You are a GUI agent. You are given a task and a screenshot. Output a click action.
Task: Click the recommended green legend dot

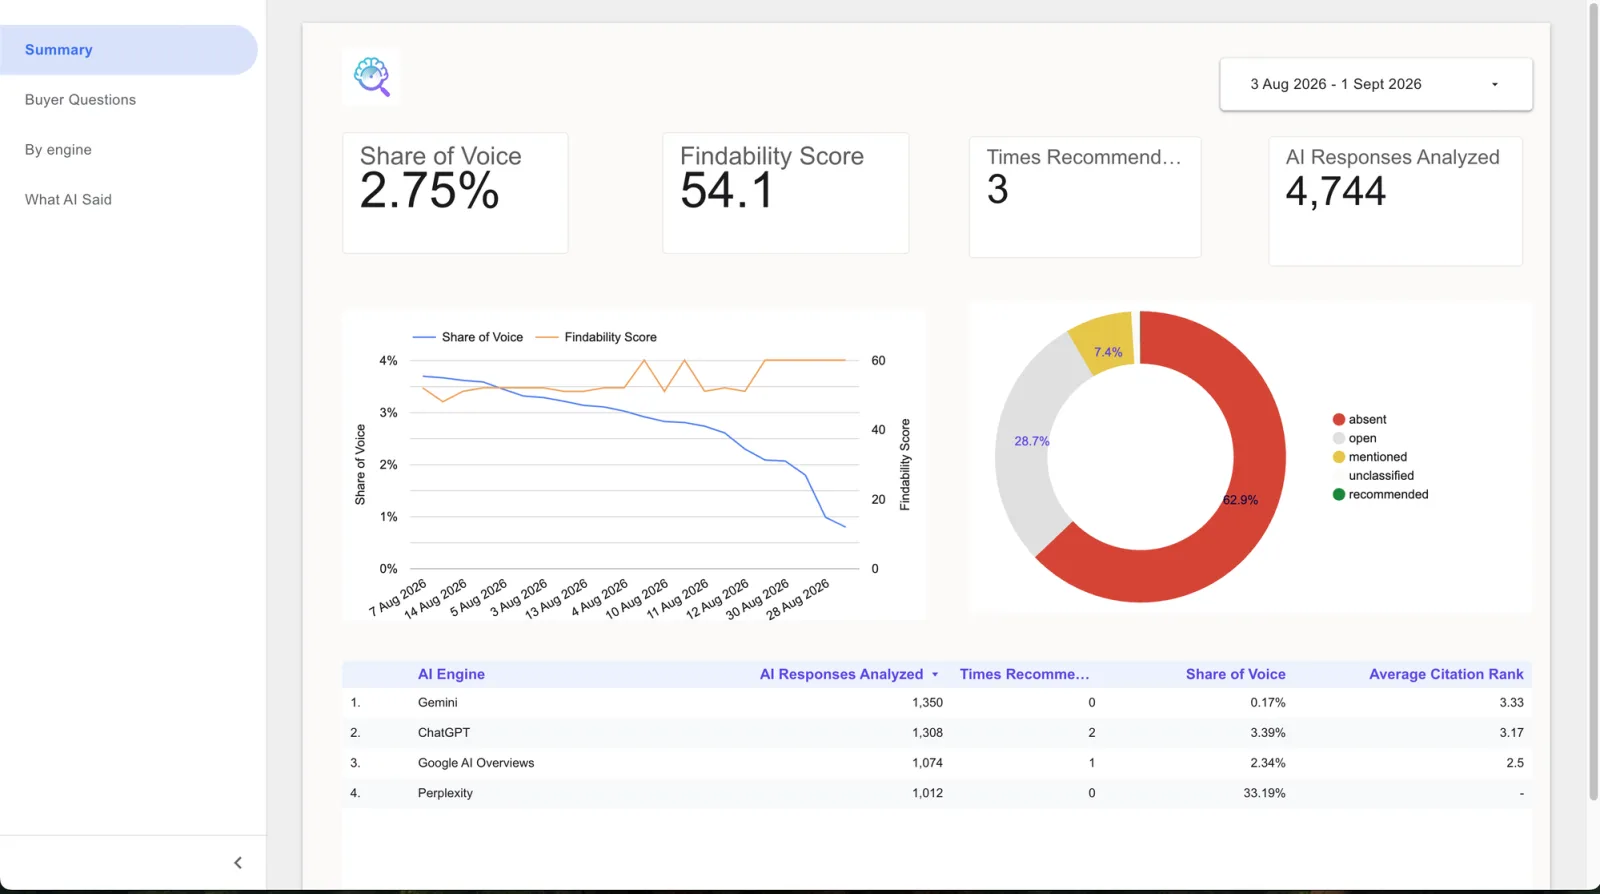[1339, 494]
